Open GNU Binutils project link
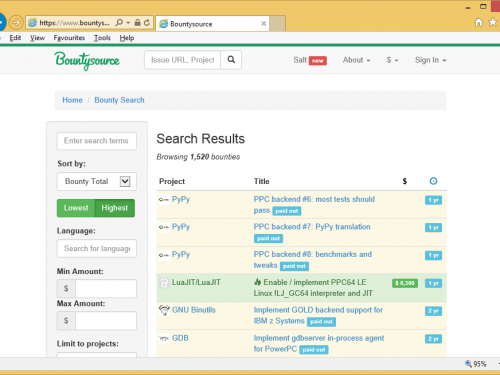Image resolution: width=500 pixels, height=375 pixels. [194, 310]
